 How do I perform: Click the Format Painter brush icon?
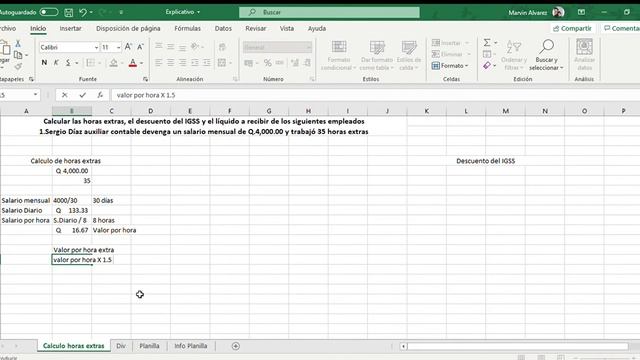[18, 66]
